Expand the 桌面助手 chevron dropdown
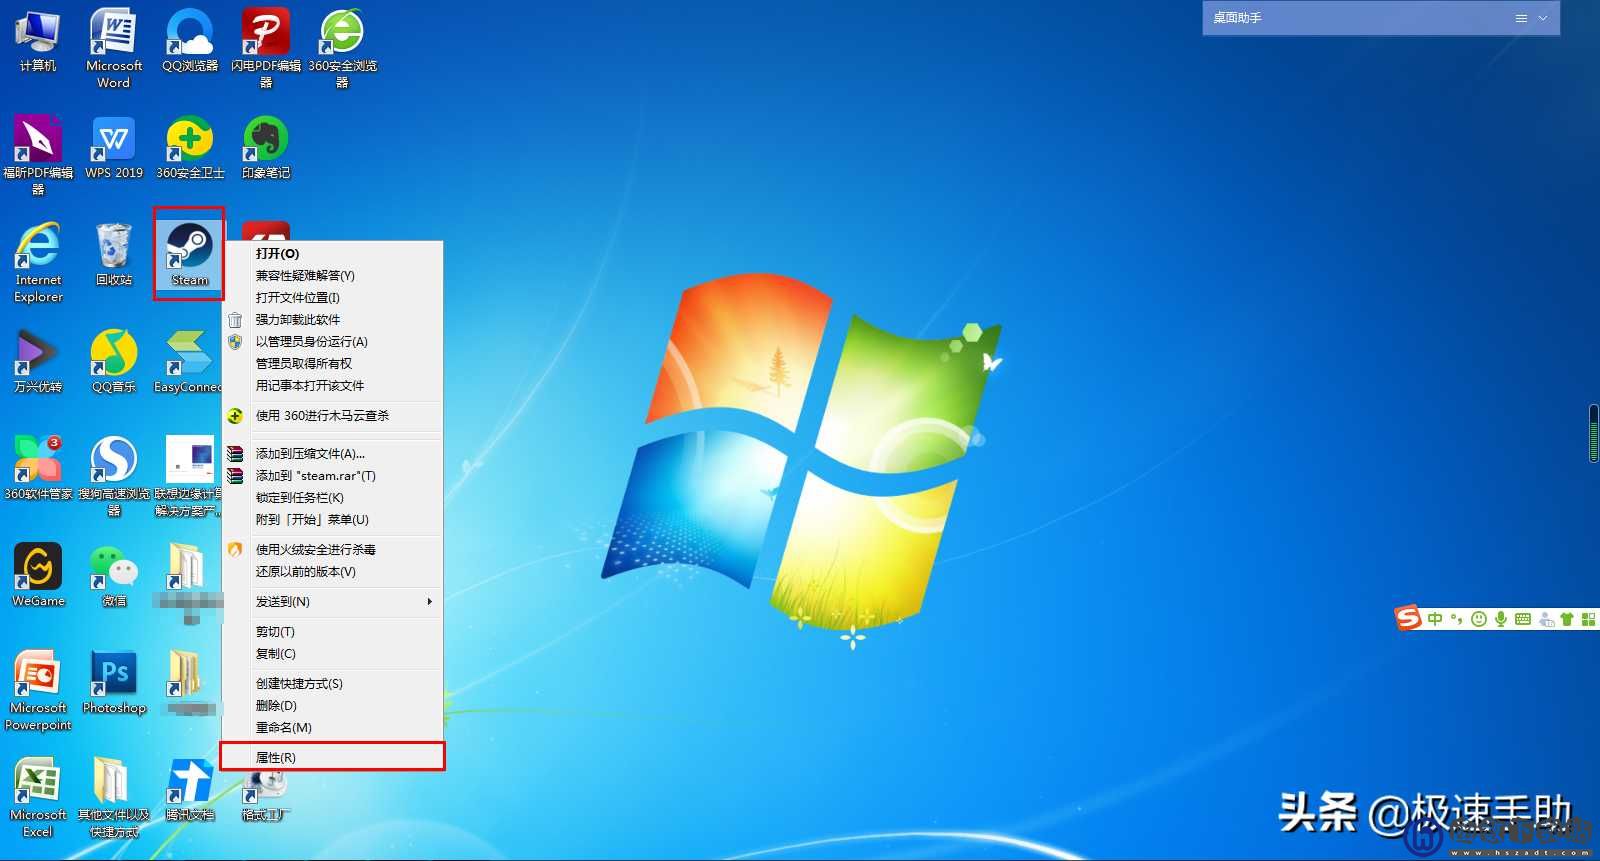 [1543, 18]
